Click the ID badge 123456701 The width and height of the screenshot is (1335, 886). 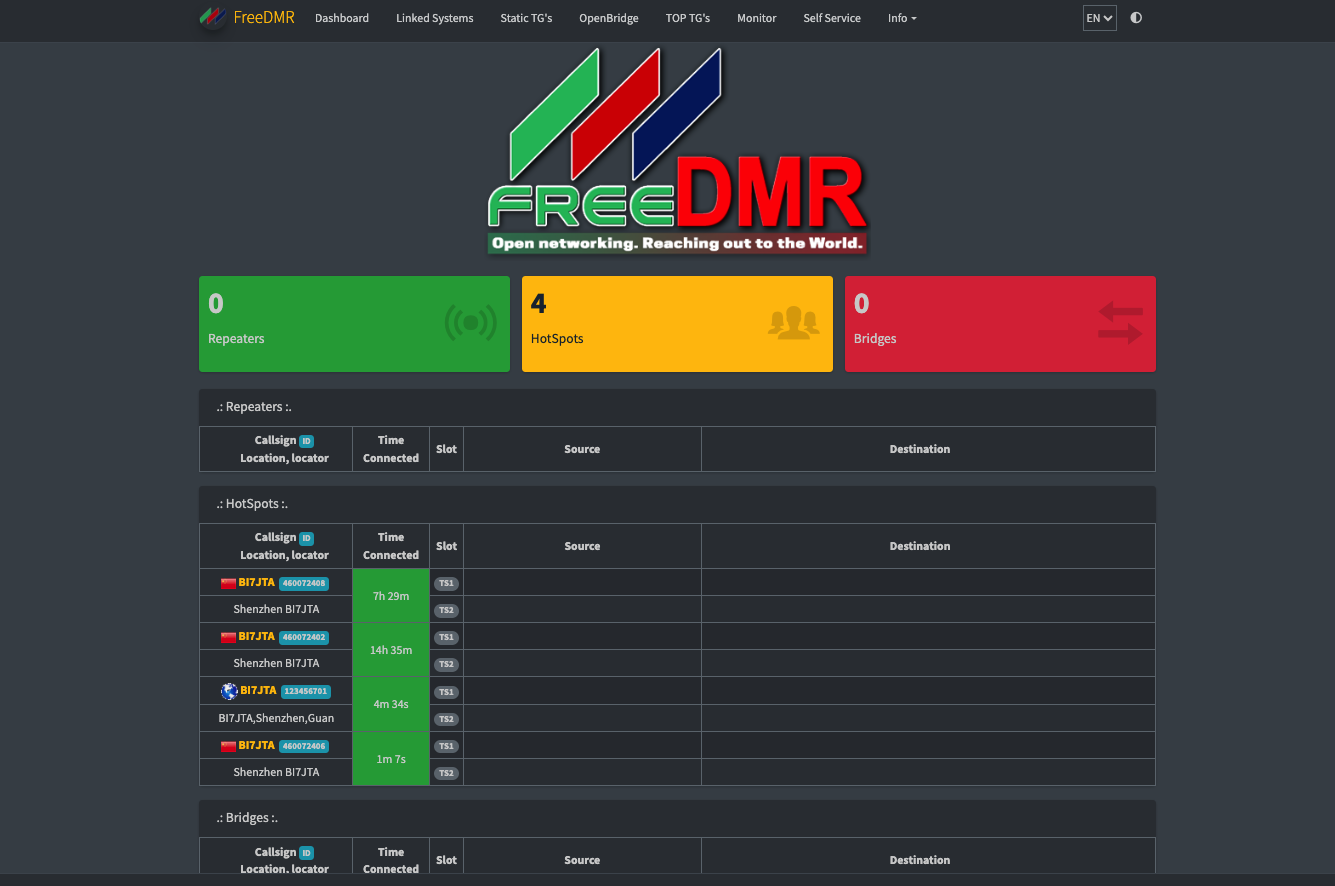tap(305, 691)
